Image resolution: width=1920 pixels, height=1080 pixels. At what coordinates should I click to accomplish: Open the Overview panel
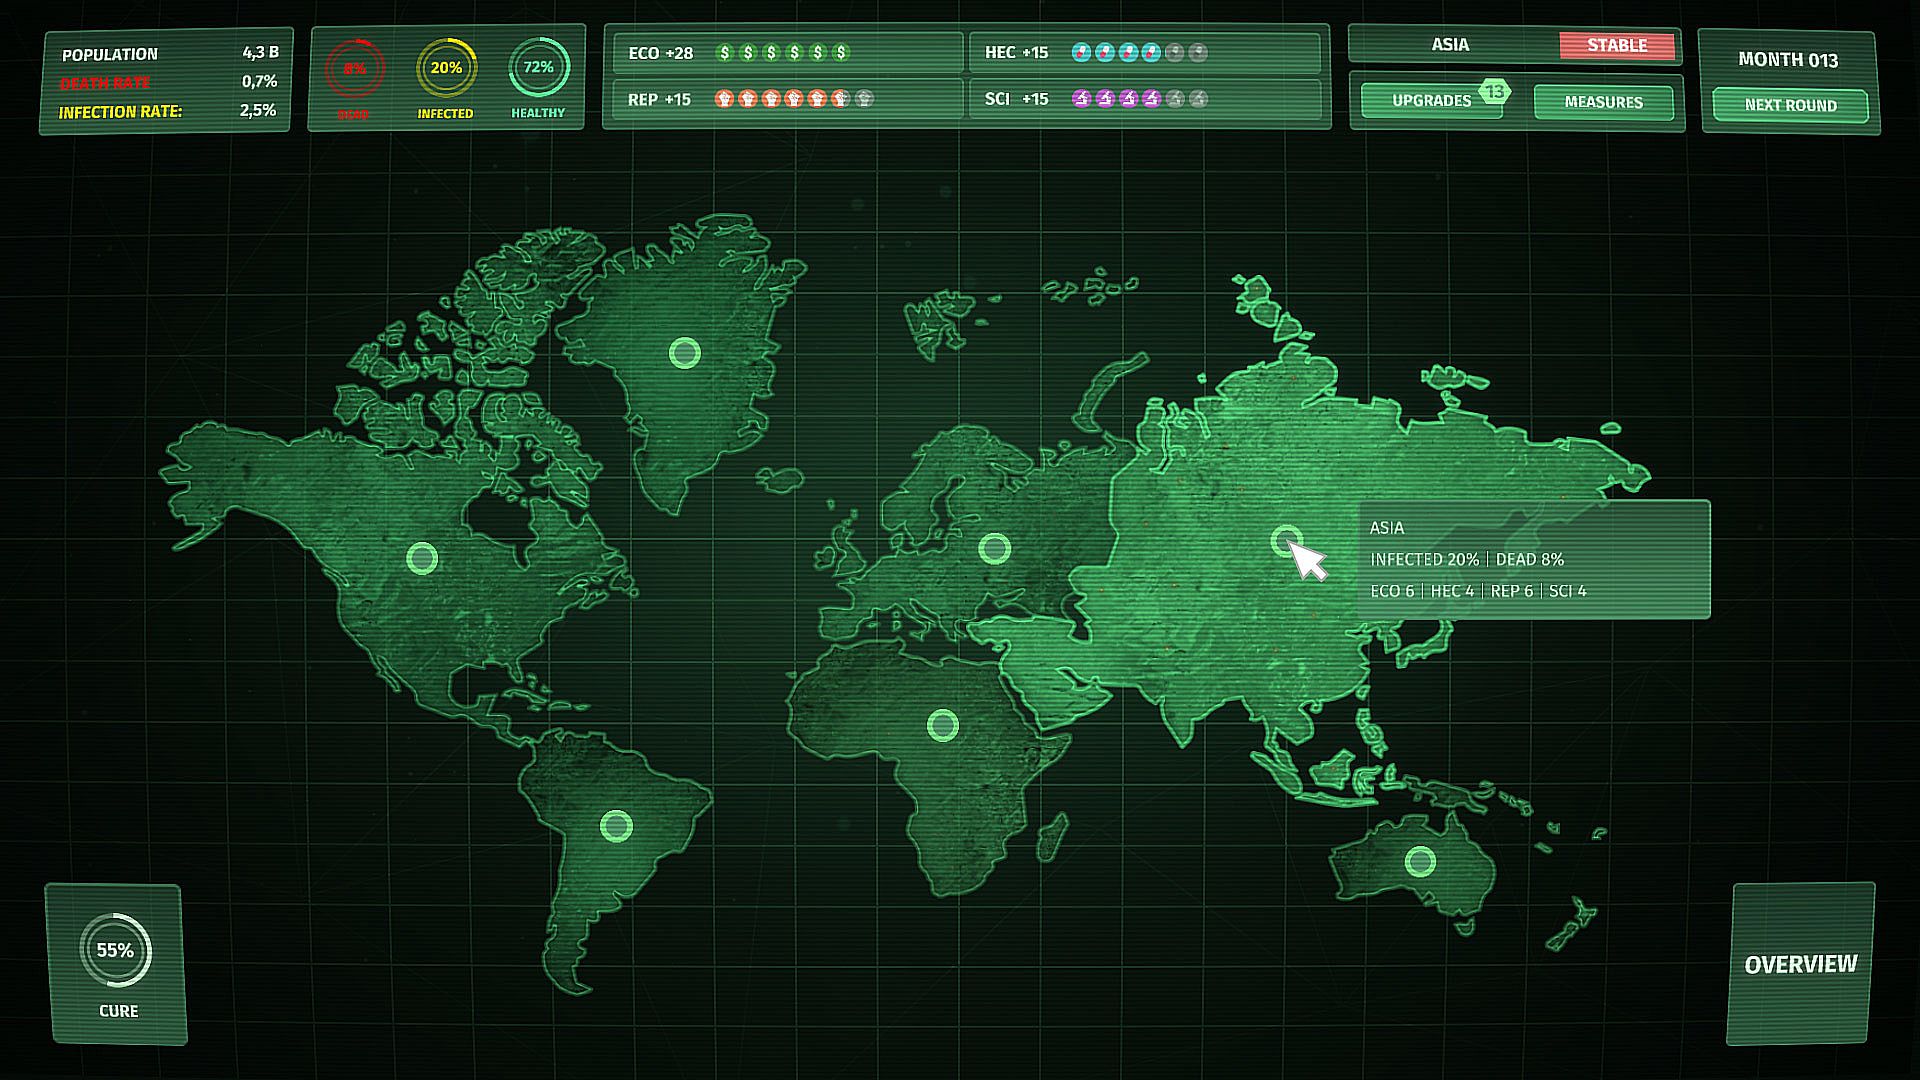click(1800, 964)
